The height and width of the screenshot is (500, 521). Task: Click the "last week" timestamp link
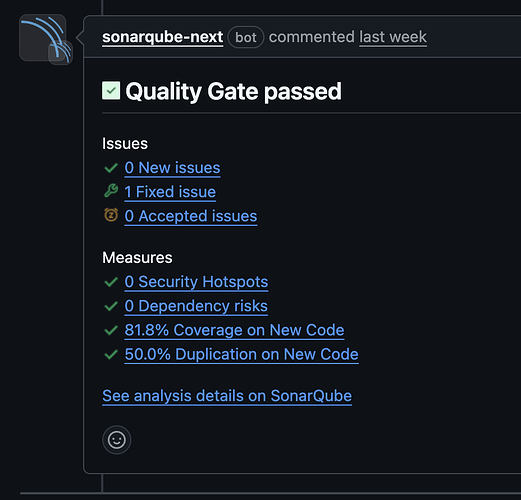point(393,37)
